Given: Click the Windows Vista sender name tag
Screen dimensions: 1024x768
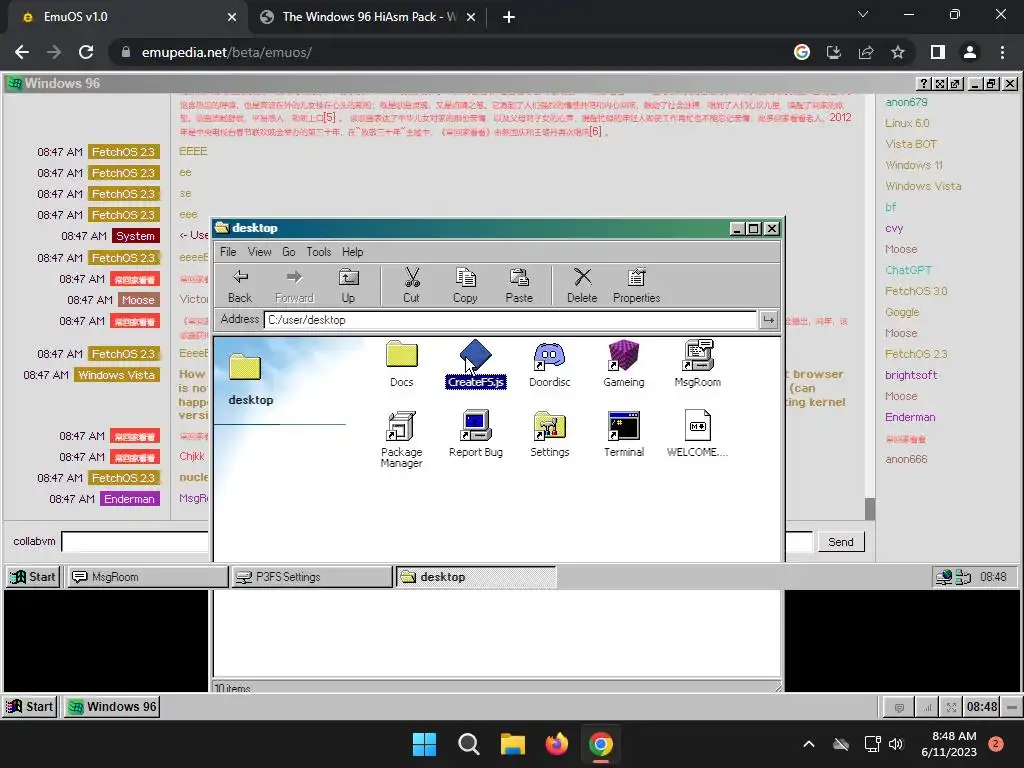Looking at the screenshot, I should point(116,375).
